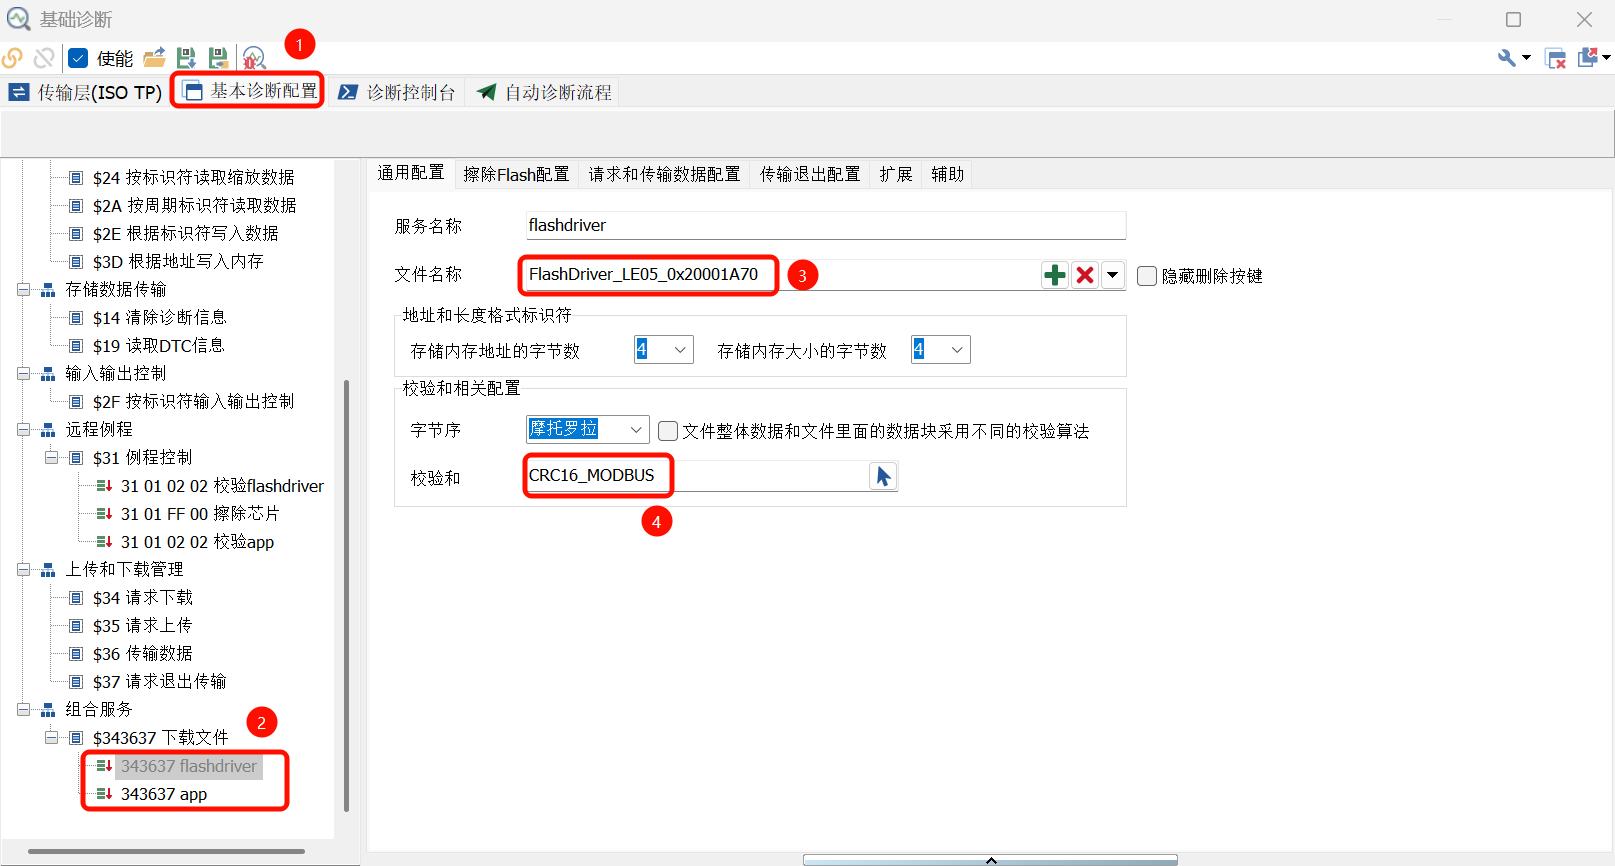Image resolution: width=1615 pixels, height=866 pixels.
Task: Open the 请求和传输数据配置 sub-tab
Action: click(664, 174)
